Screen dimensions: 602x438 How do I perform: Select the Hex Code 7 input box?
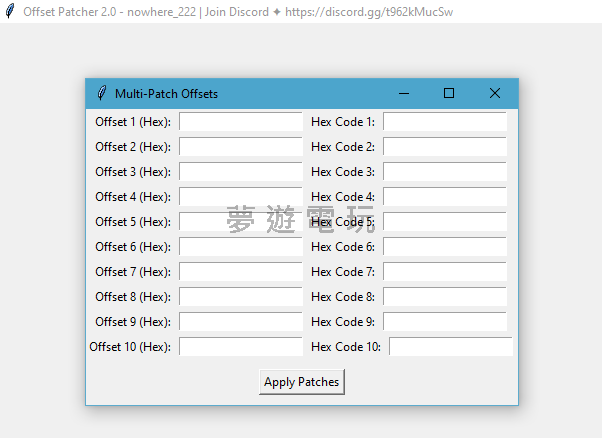444,272
